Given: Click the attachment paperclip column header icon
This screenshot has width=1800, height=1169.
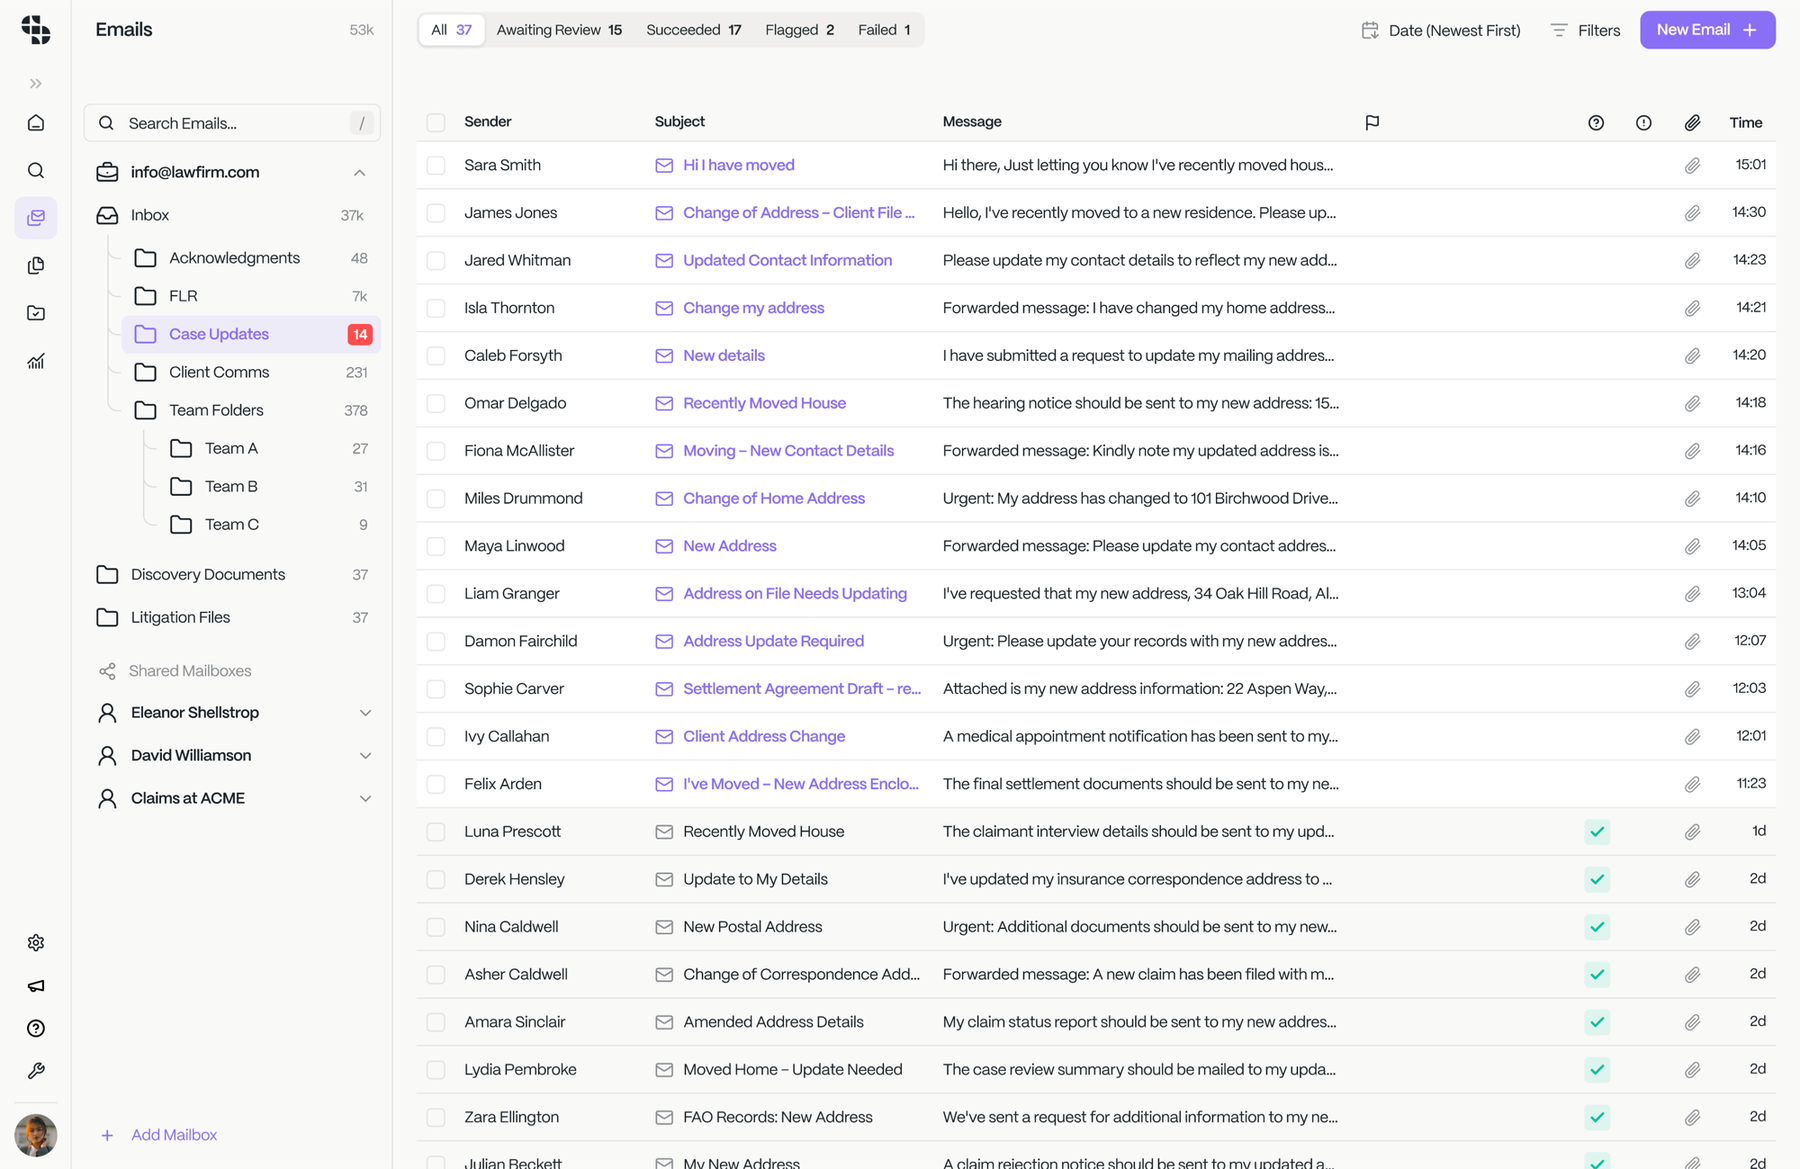Looking at the screenshot, I should pos(1692,123).
